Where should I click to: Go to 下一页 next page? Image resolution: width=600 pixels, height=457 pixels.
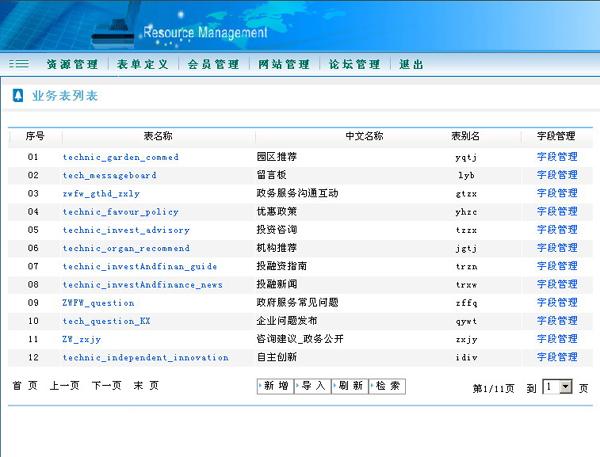click(106, 386)
